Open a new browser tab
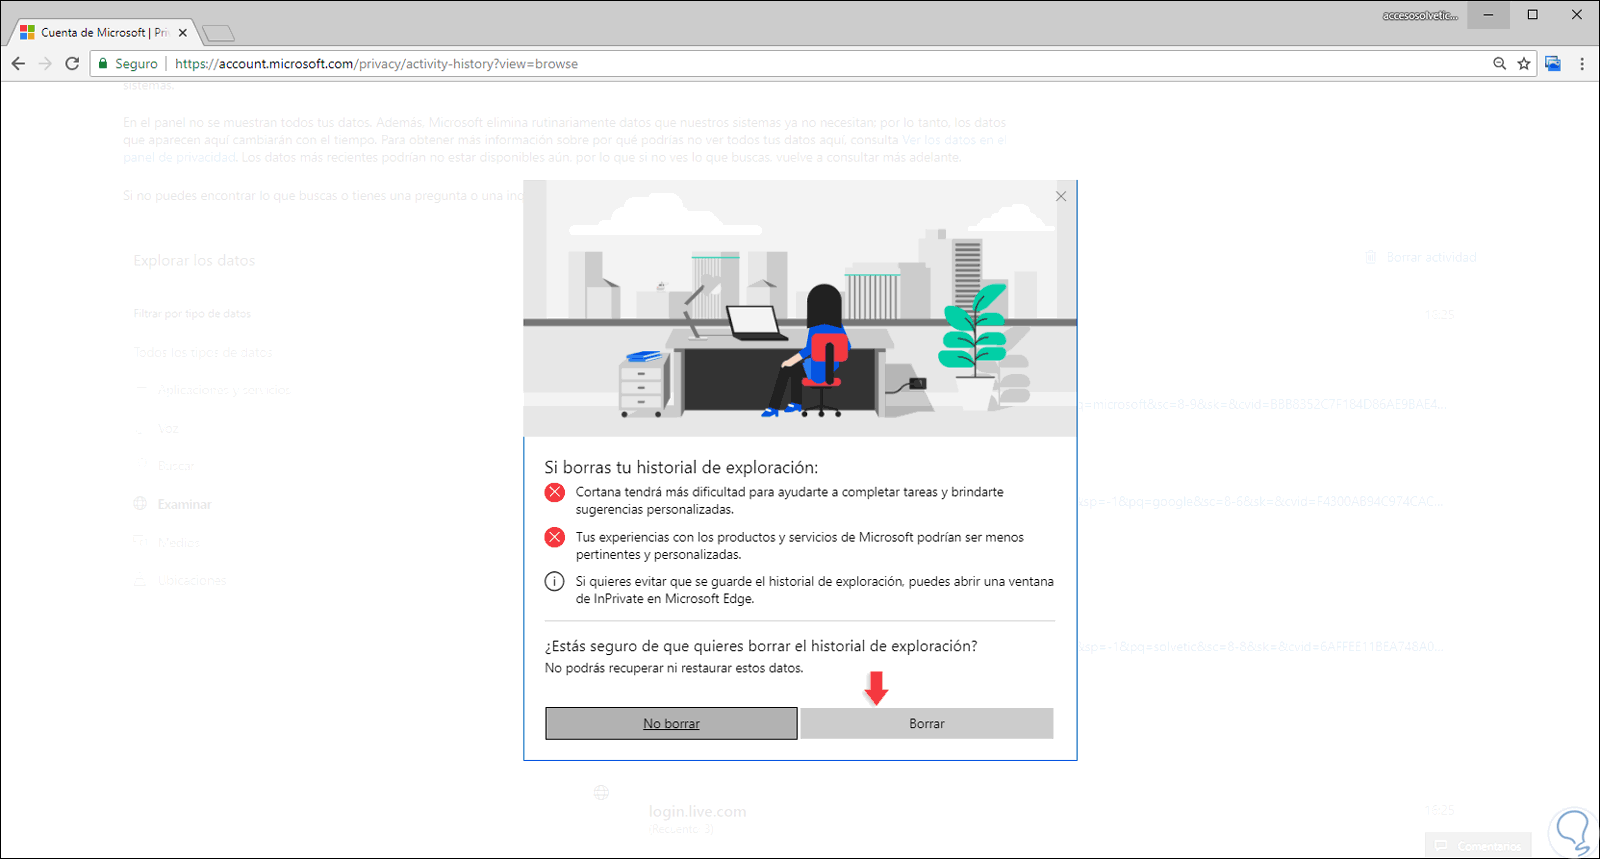1600x859 pixels. click(x=218, y=33)
